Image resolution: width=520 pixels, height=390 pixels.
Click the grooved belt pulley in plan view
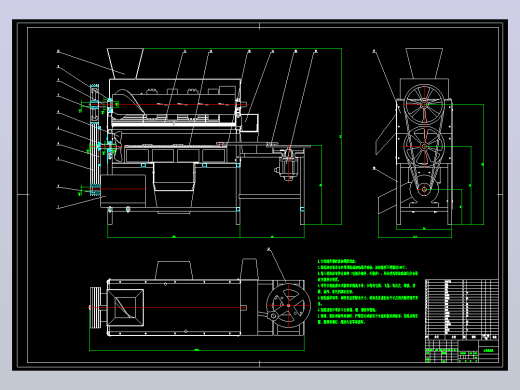[x=95, y=308]
